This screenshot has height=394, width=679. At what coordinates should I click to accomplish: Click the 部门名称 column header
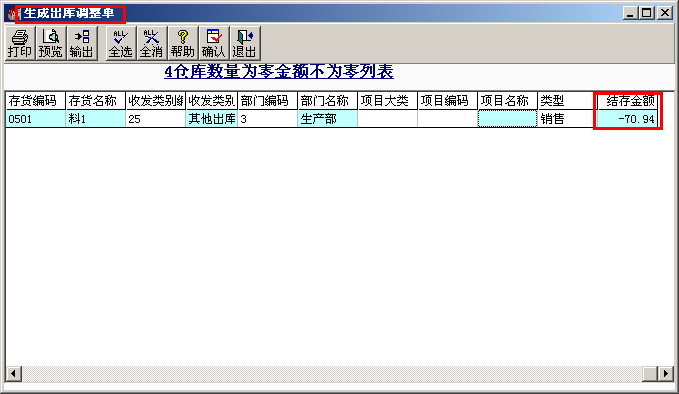pos(328,101)
